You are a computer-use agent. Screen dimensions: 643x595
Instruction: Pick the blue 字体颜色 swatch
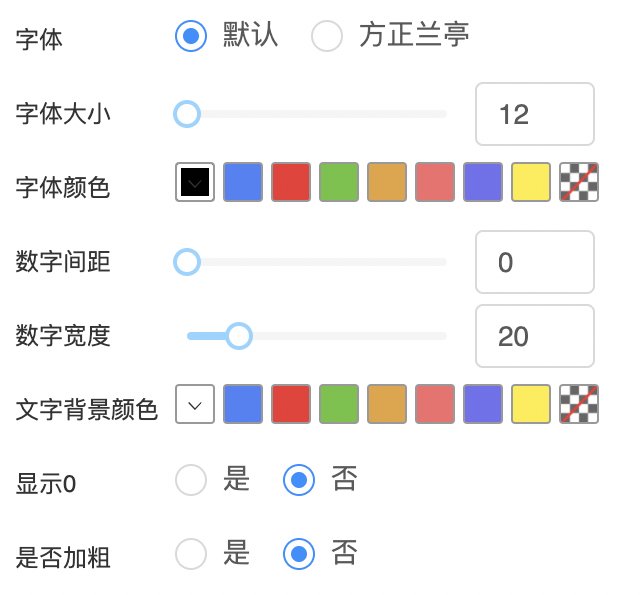[243, 182]
